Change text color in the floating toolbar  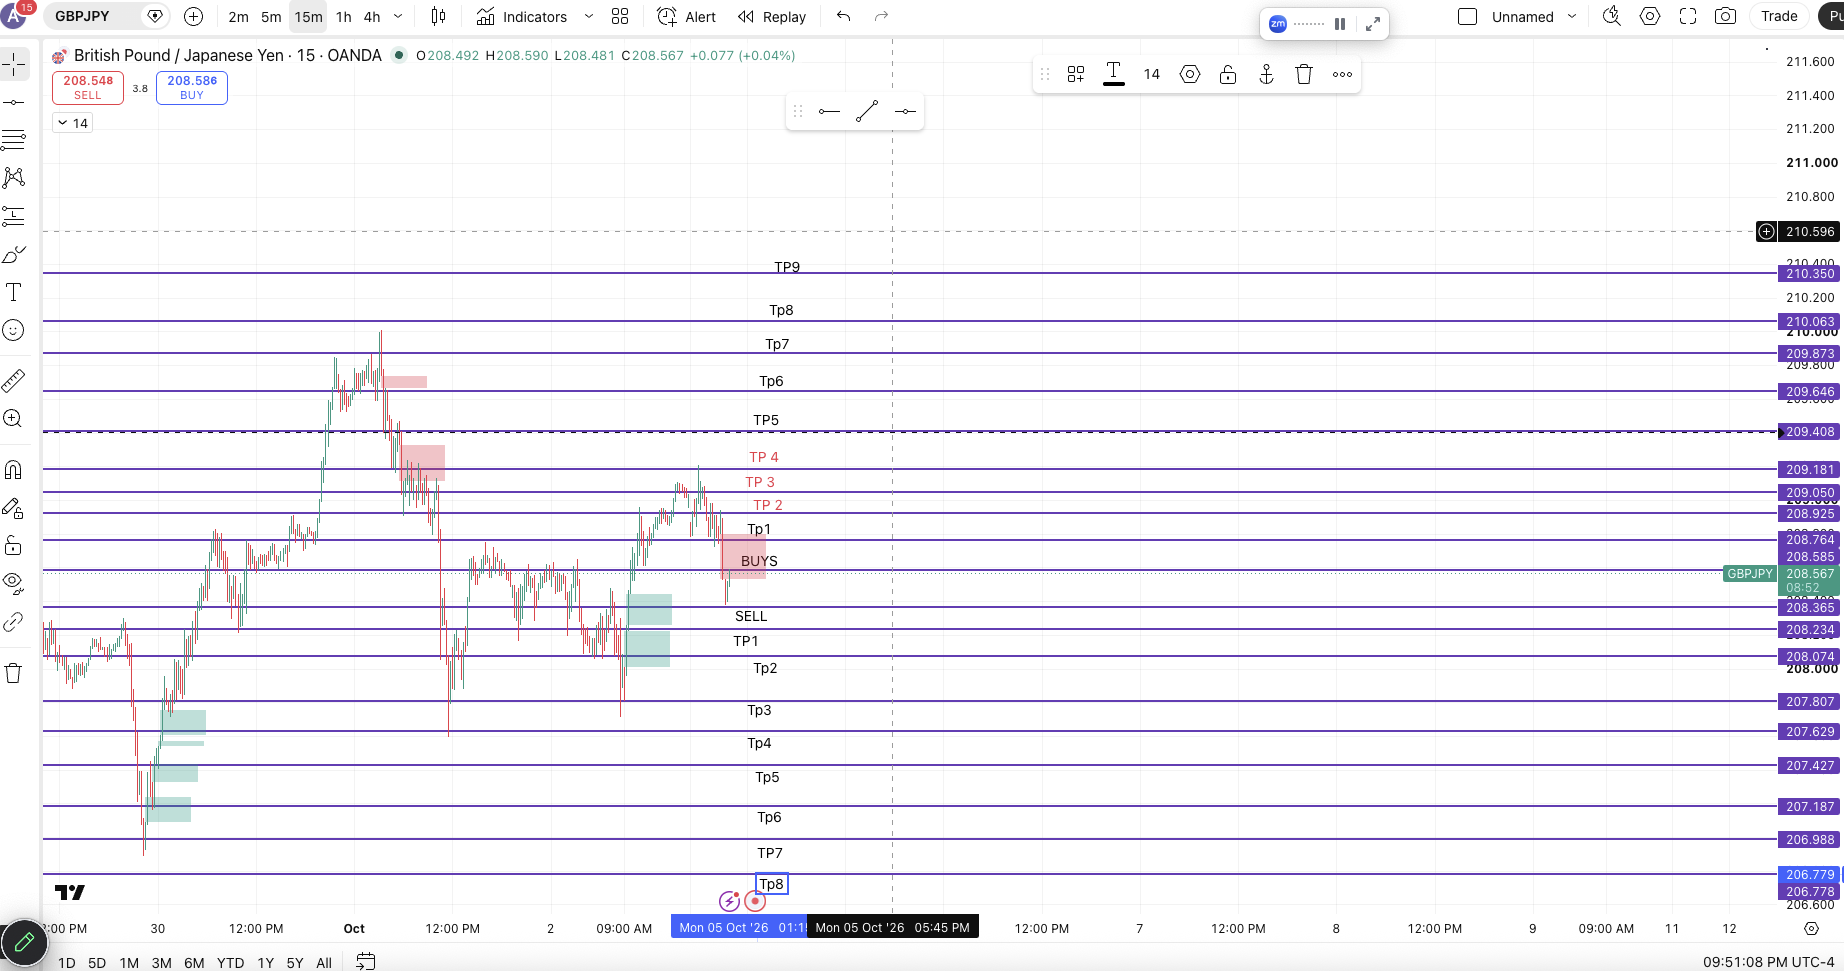[1114, 74]
